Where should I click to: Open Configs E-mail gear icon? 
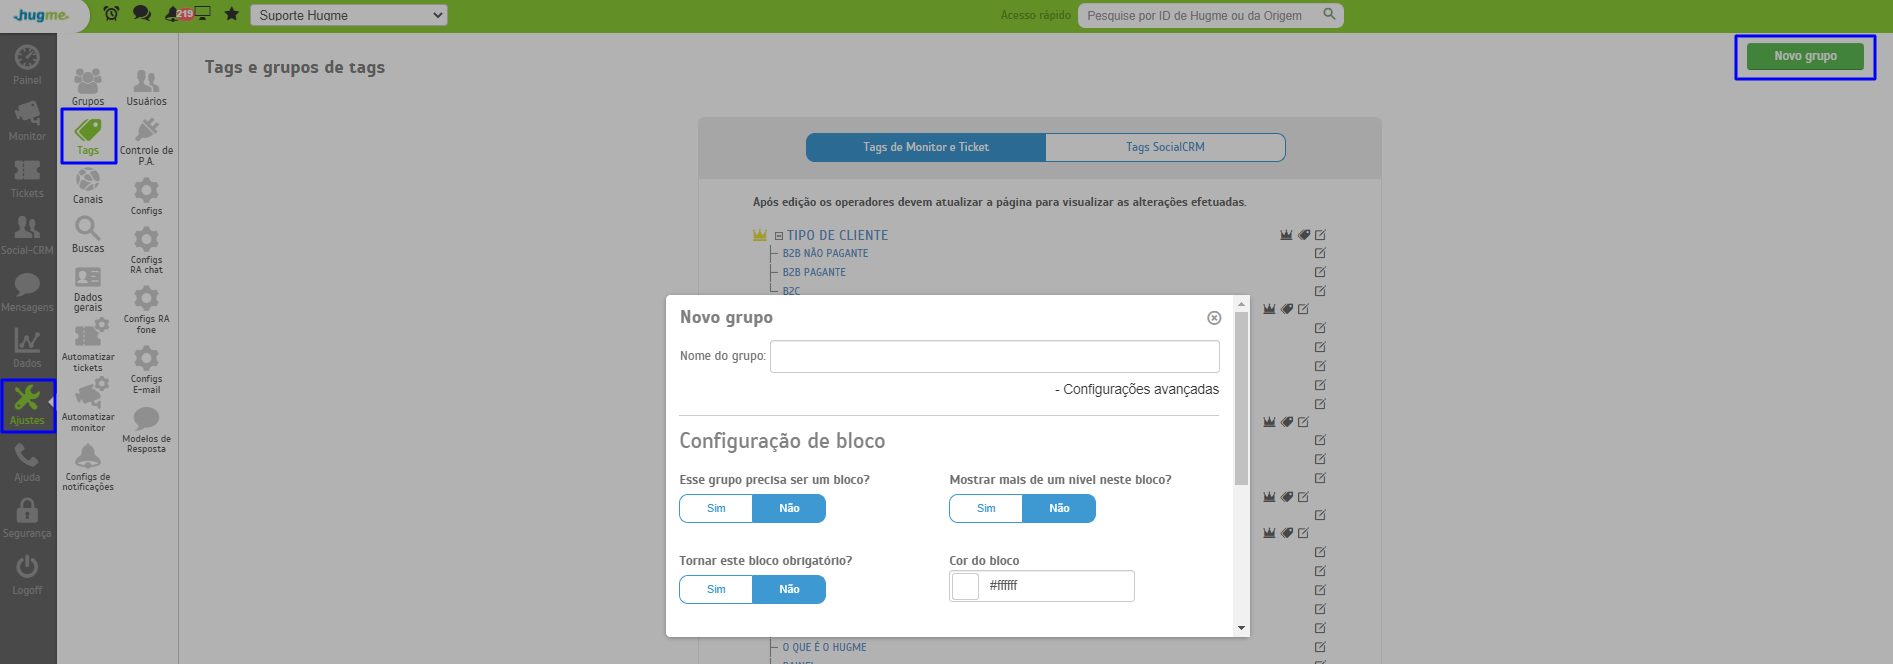tap(146, 370)
